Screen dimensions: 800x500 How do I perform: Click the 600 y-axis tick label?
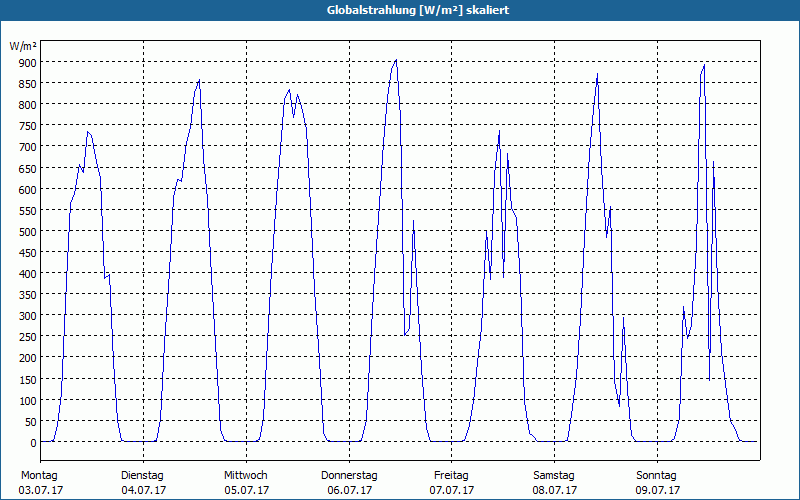point(29,190)
